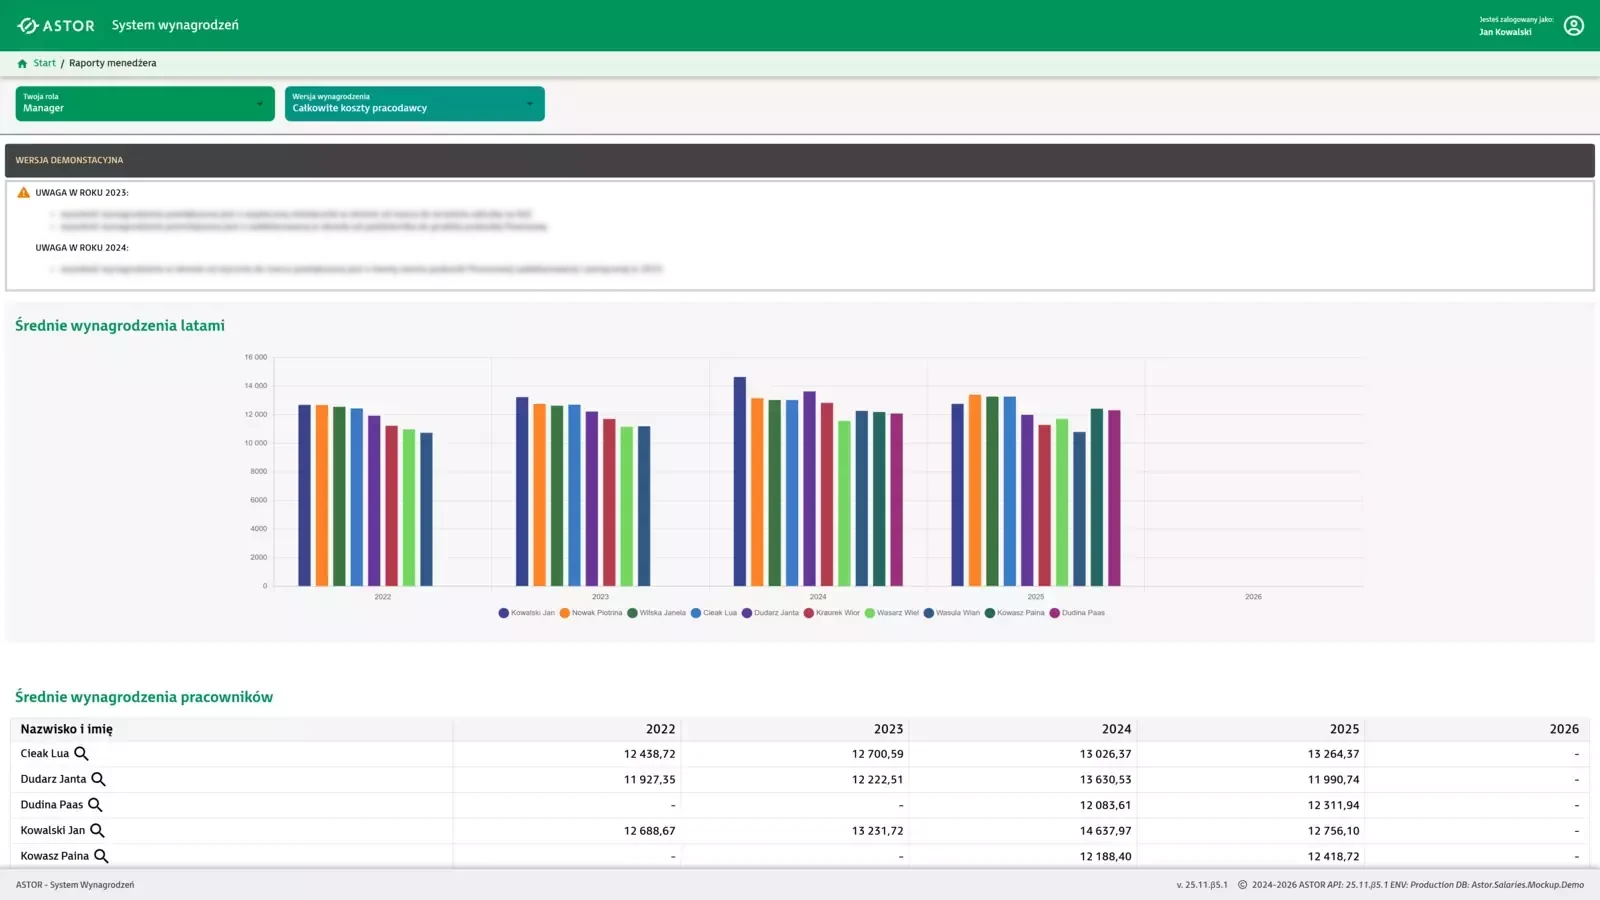Click the Cieak Lua legend color dot
Image resolution: width=1600 pixels, height=900 pixels.
[x=696, y=613]
